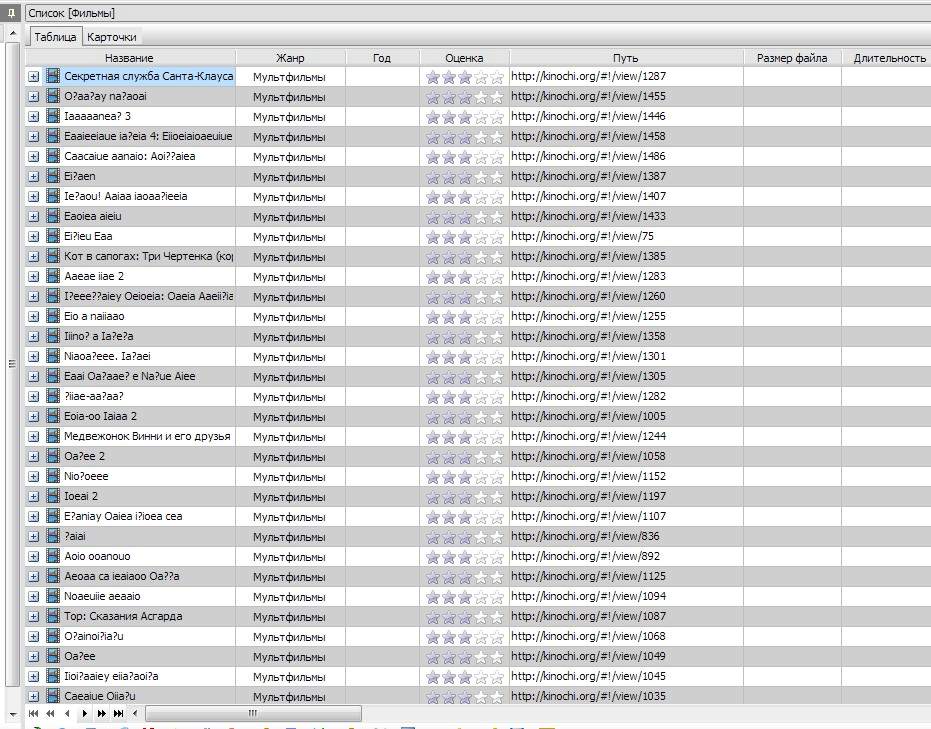931x729 pixels.
Task: Sort by the Жанр column header
Action: pyautogui.click(x=290, y=58)
